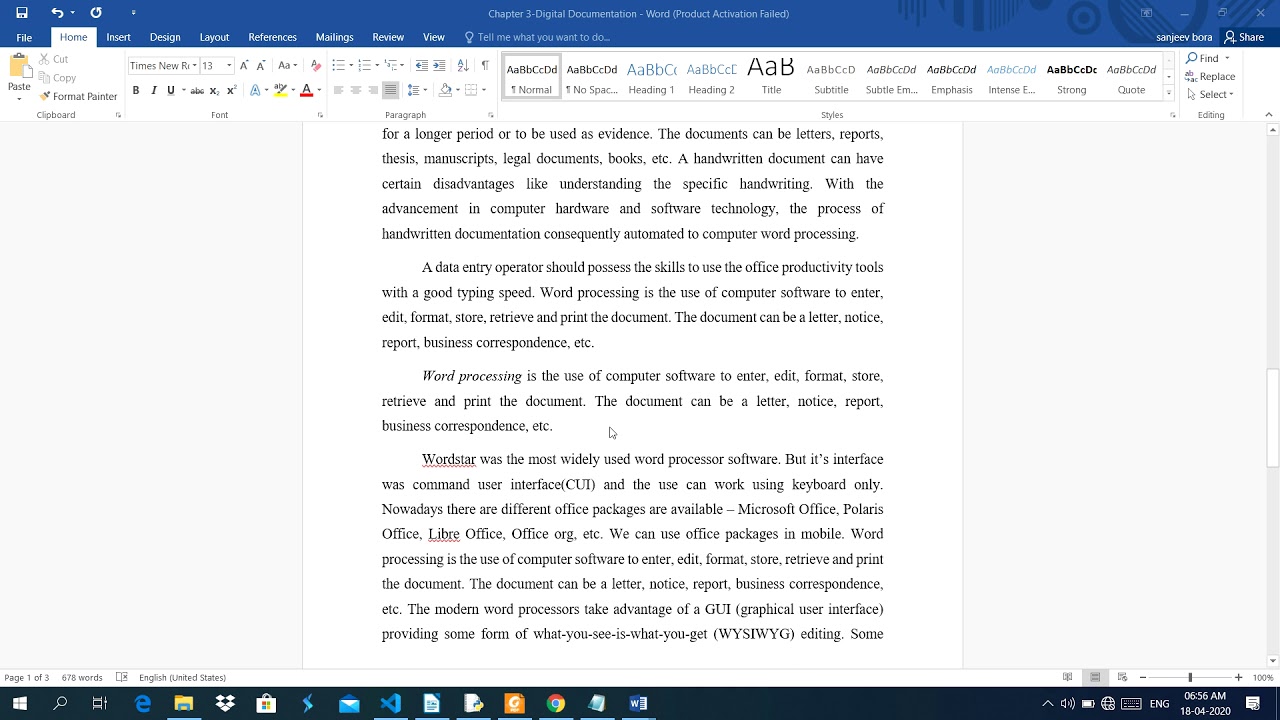Click the 100% zoom level indicator
The width and height of the screenshot is (1280, 720).
(x=1262, y=677)
